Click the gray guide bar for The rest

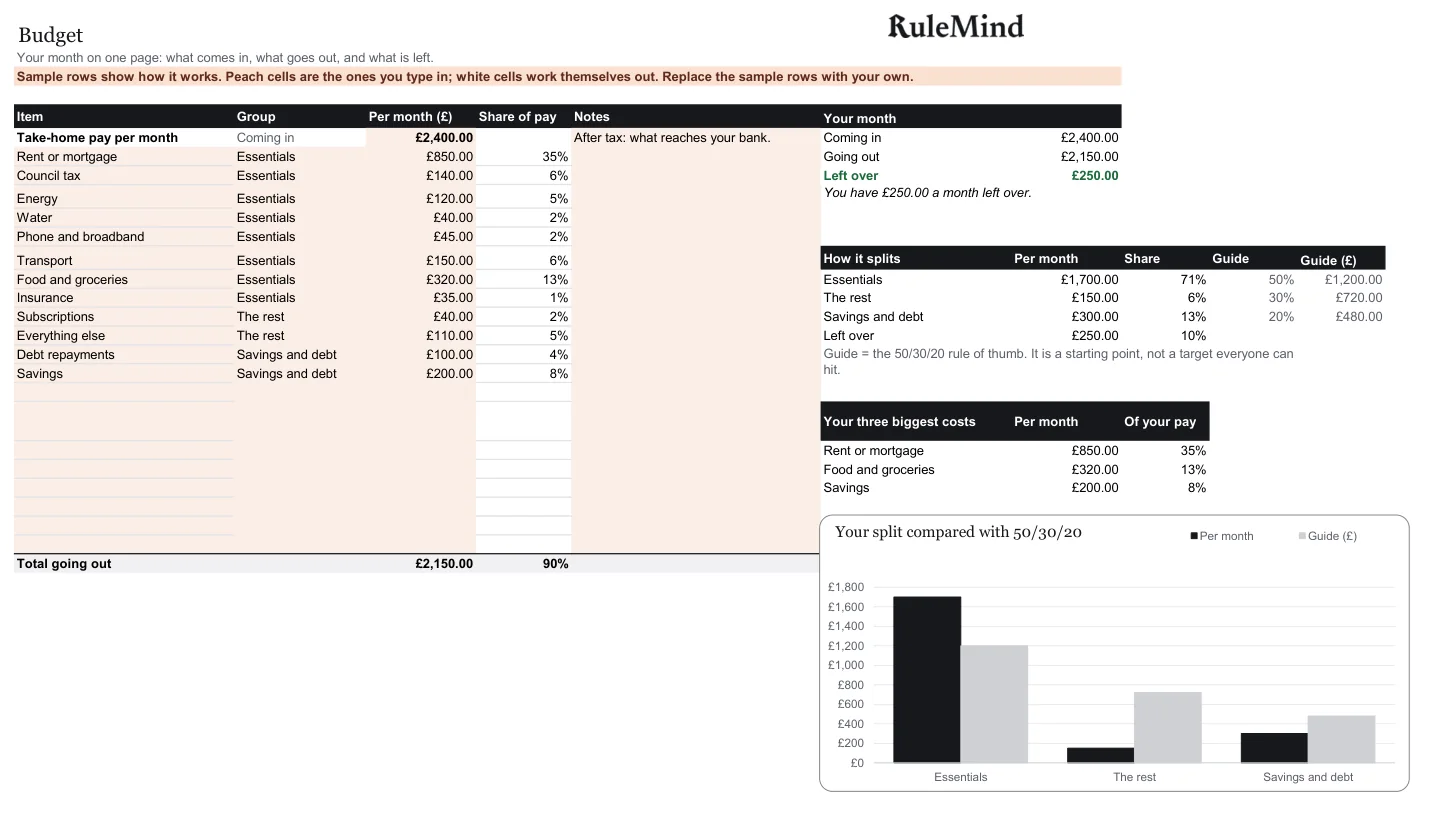(1168, 728)
